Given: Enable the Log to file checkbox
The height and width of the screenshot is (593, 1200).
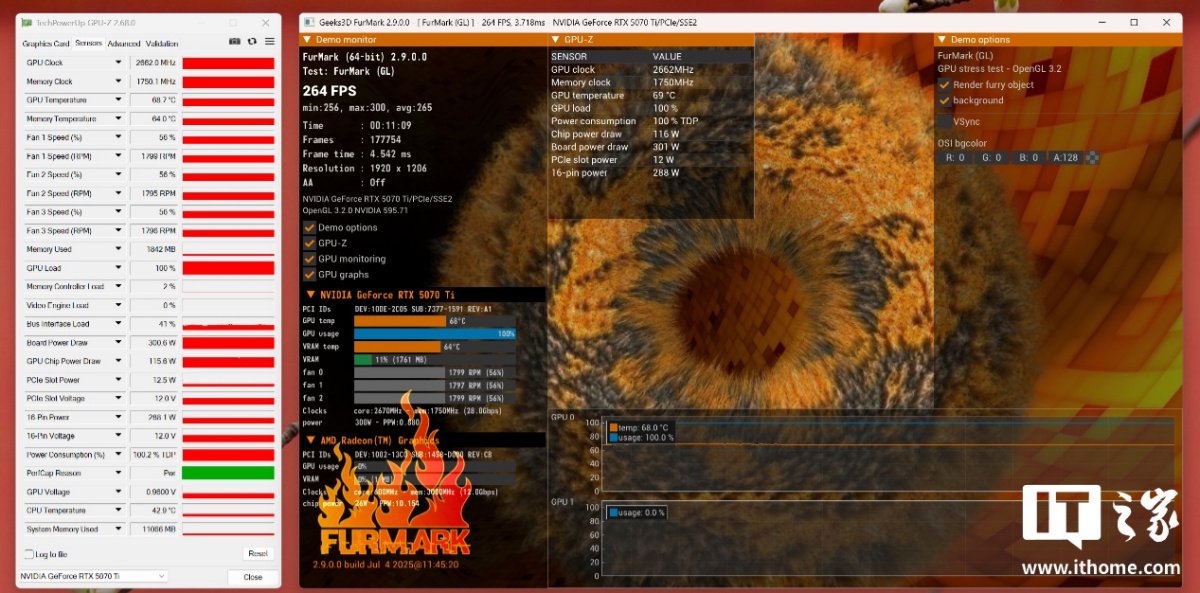Looking at the screenshot, I should [28, 554].
